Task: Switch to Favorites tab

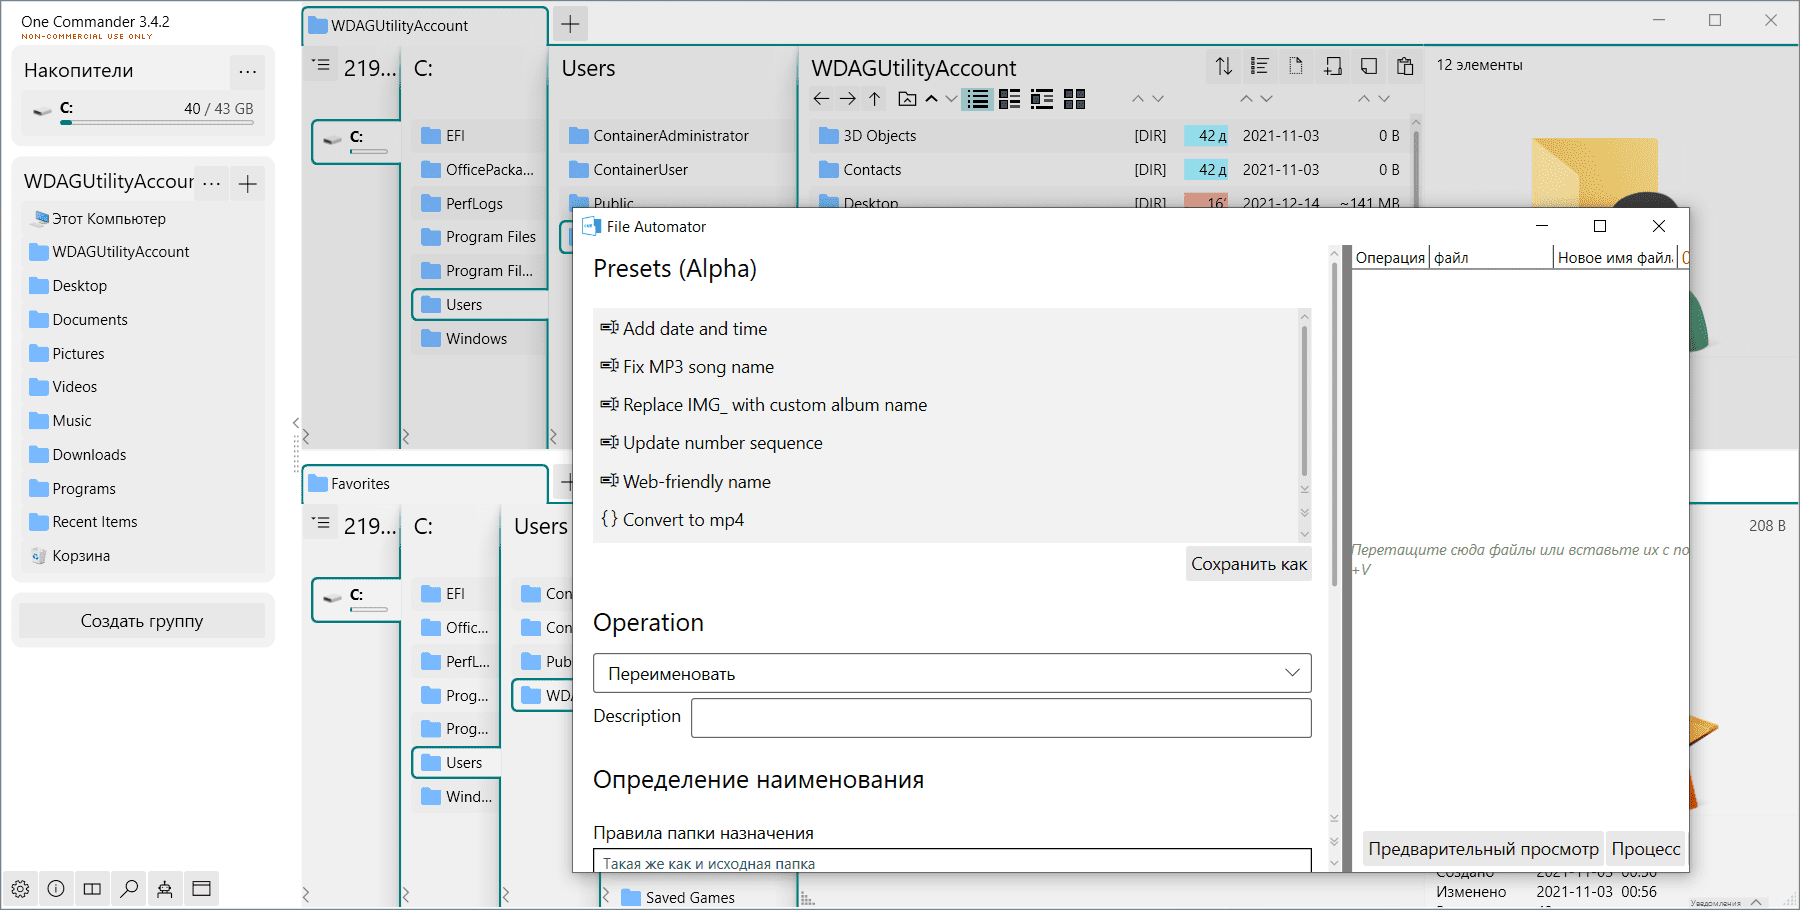Action: (x=425, y=484)
